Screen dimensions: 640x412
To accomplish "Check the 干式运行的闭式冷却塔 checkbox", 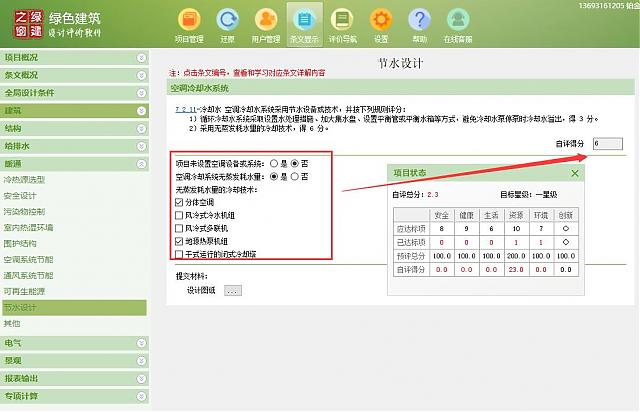I will pyautogui.click(x=179, y=254).
